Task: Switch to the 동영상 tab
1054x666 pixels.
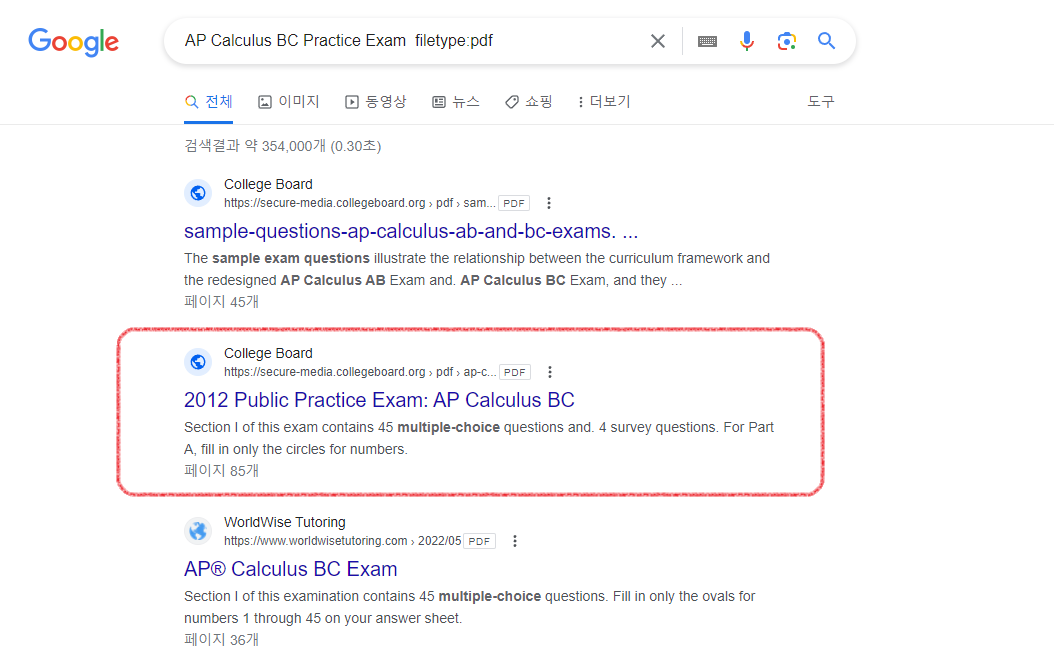Action: coord(376,101)
